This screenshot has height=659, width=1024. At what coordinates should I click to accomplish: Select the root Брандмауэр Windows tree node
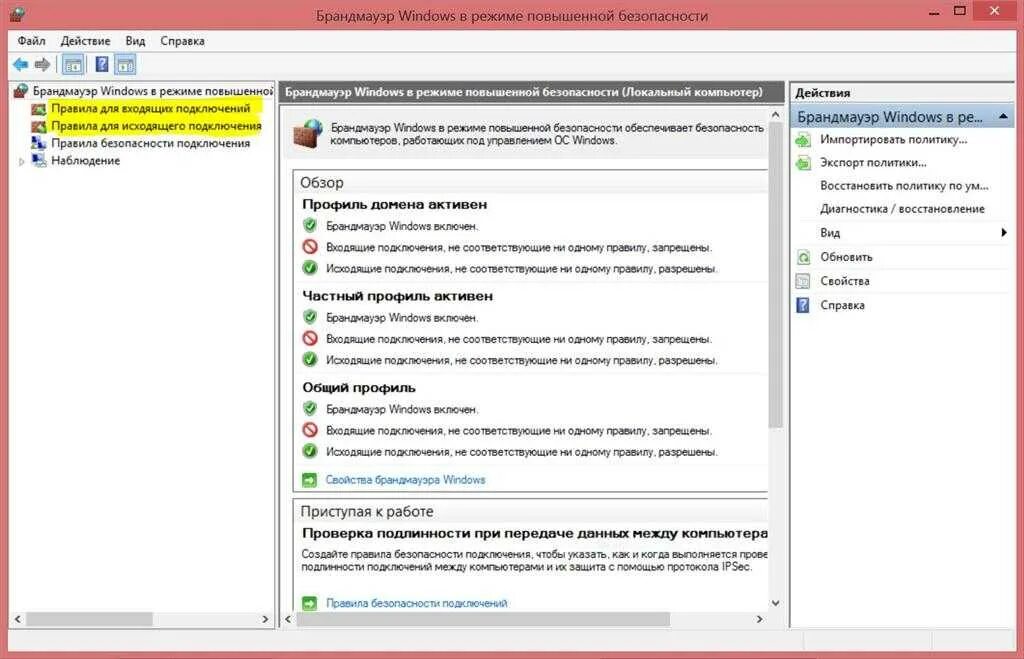click(x=153, y=90)
